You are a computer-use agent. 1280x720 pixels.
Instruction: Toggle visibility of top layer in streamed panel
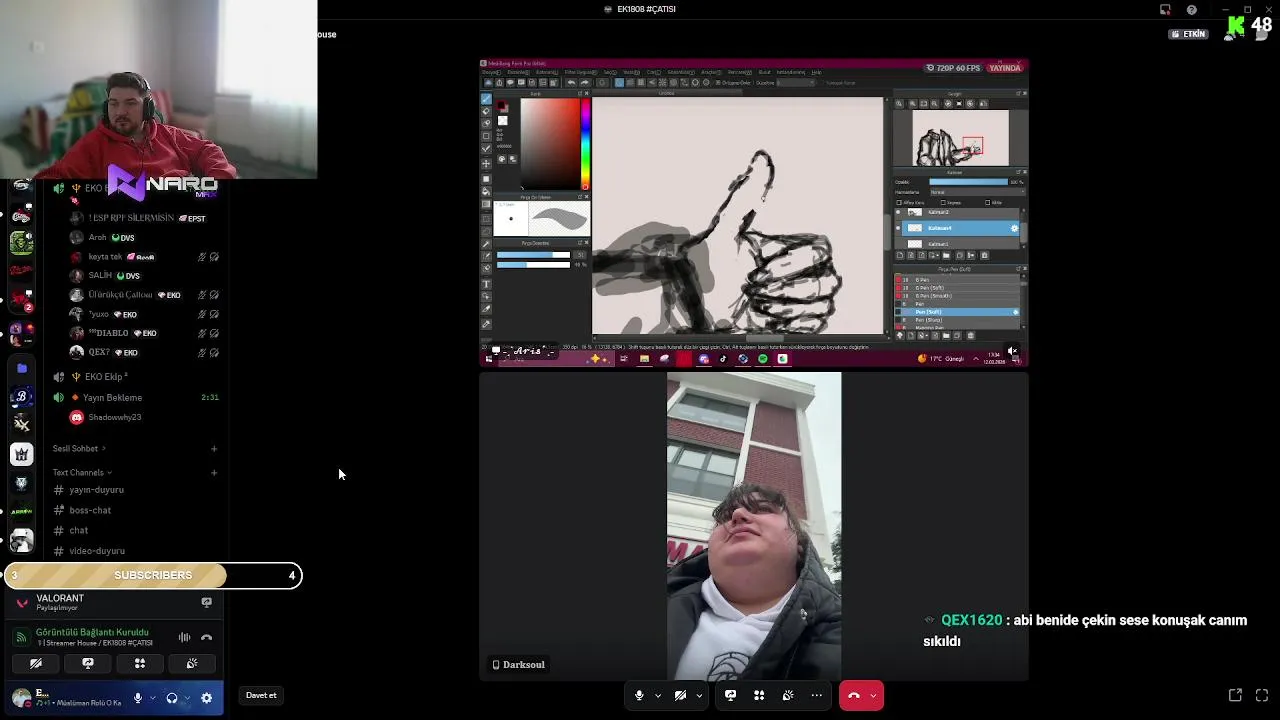[898, 212]
